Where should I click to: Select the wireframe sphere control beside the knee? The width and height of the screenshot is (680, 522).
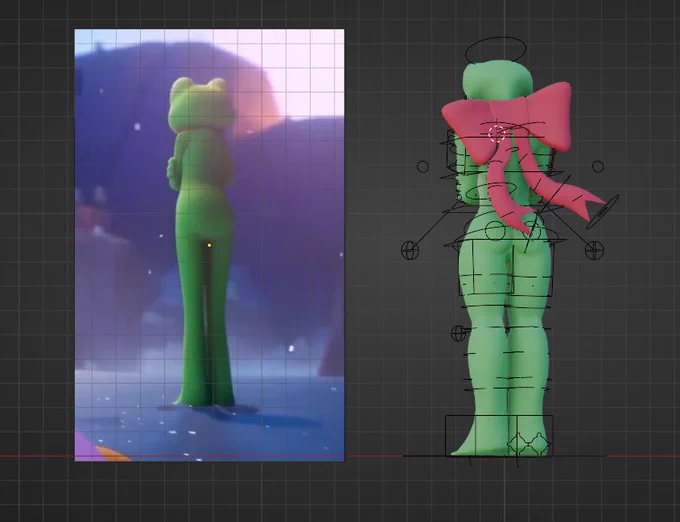458,333
